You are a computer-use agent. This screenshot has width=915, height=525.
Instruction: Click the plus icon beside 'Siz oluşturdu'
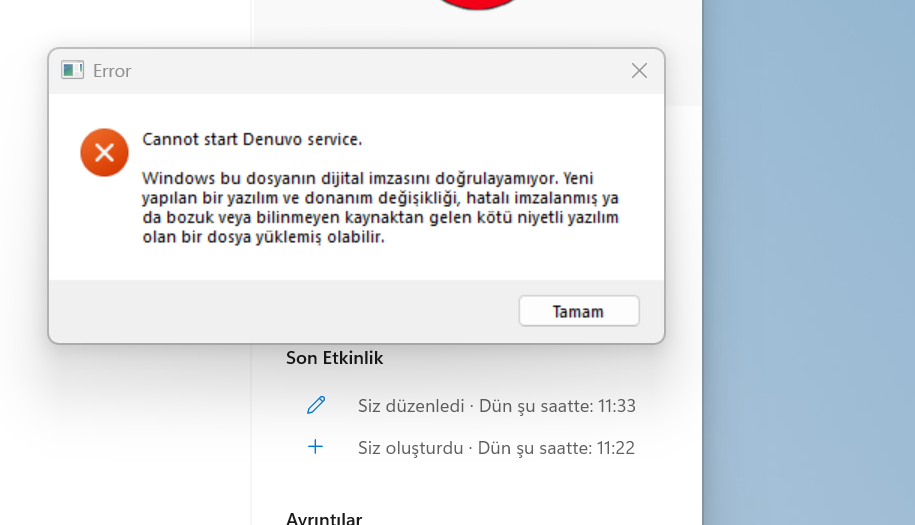point(315,447)
